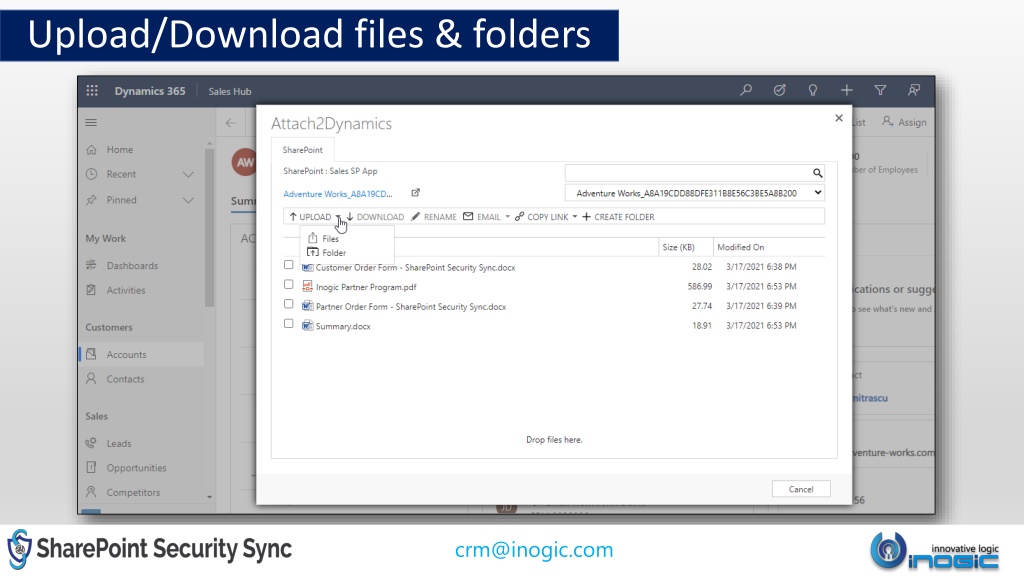Select the SharePoint tab
The height and width of the screenshot is (576, 1024).
point(302,150)
